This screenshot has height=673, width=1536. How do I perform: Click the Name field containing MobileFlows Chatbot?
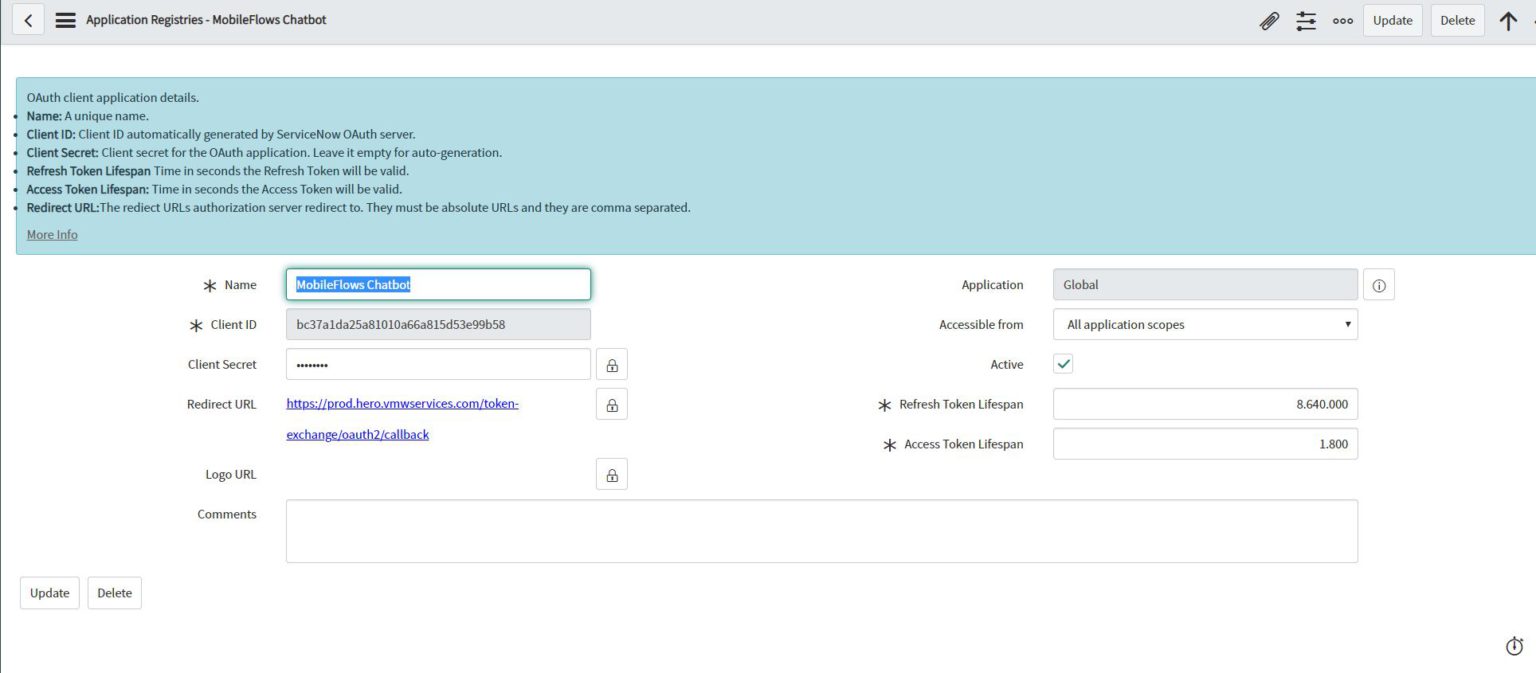438,284
